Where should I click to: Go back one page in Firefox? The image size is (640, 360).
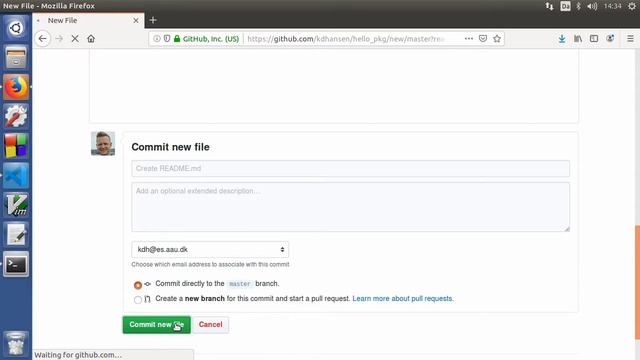pos(42,39)
